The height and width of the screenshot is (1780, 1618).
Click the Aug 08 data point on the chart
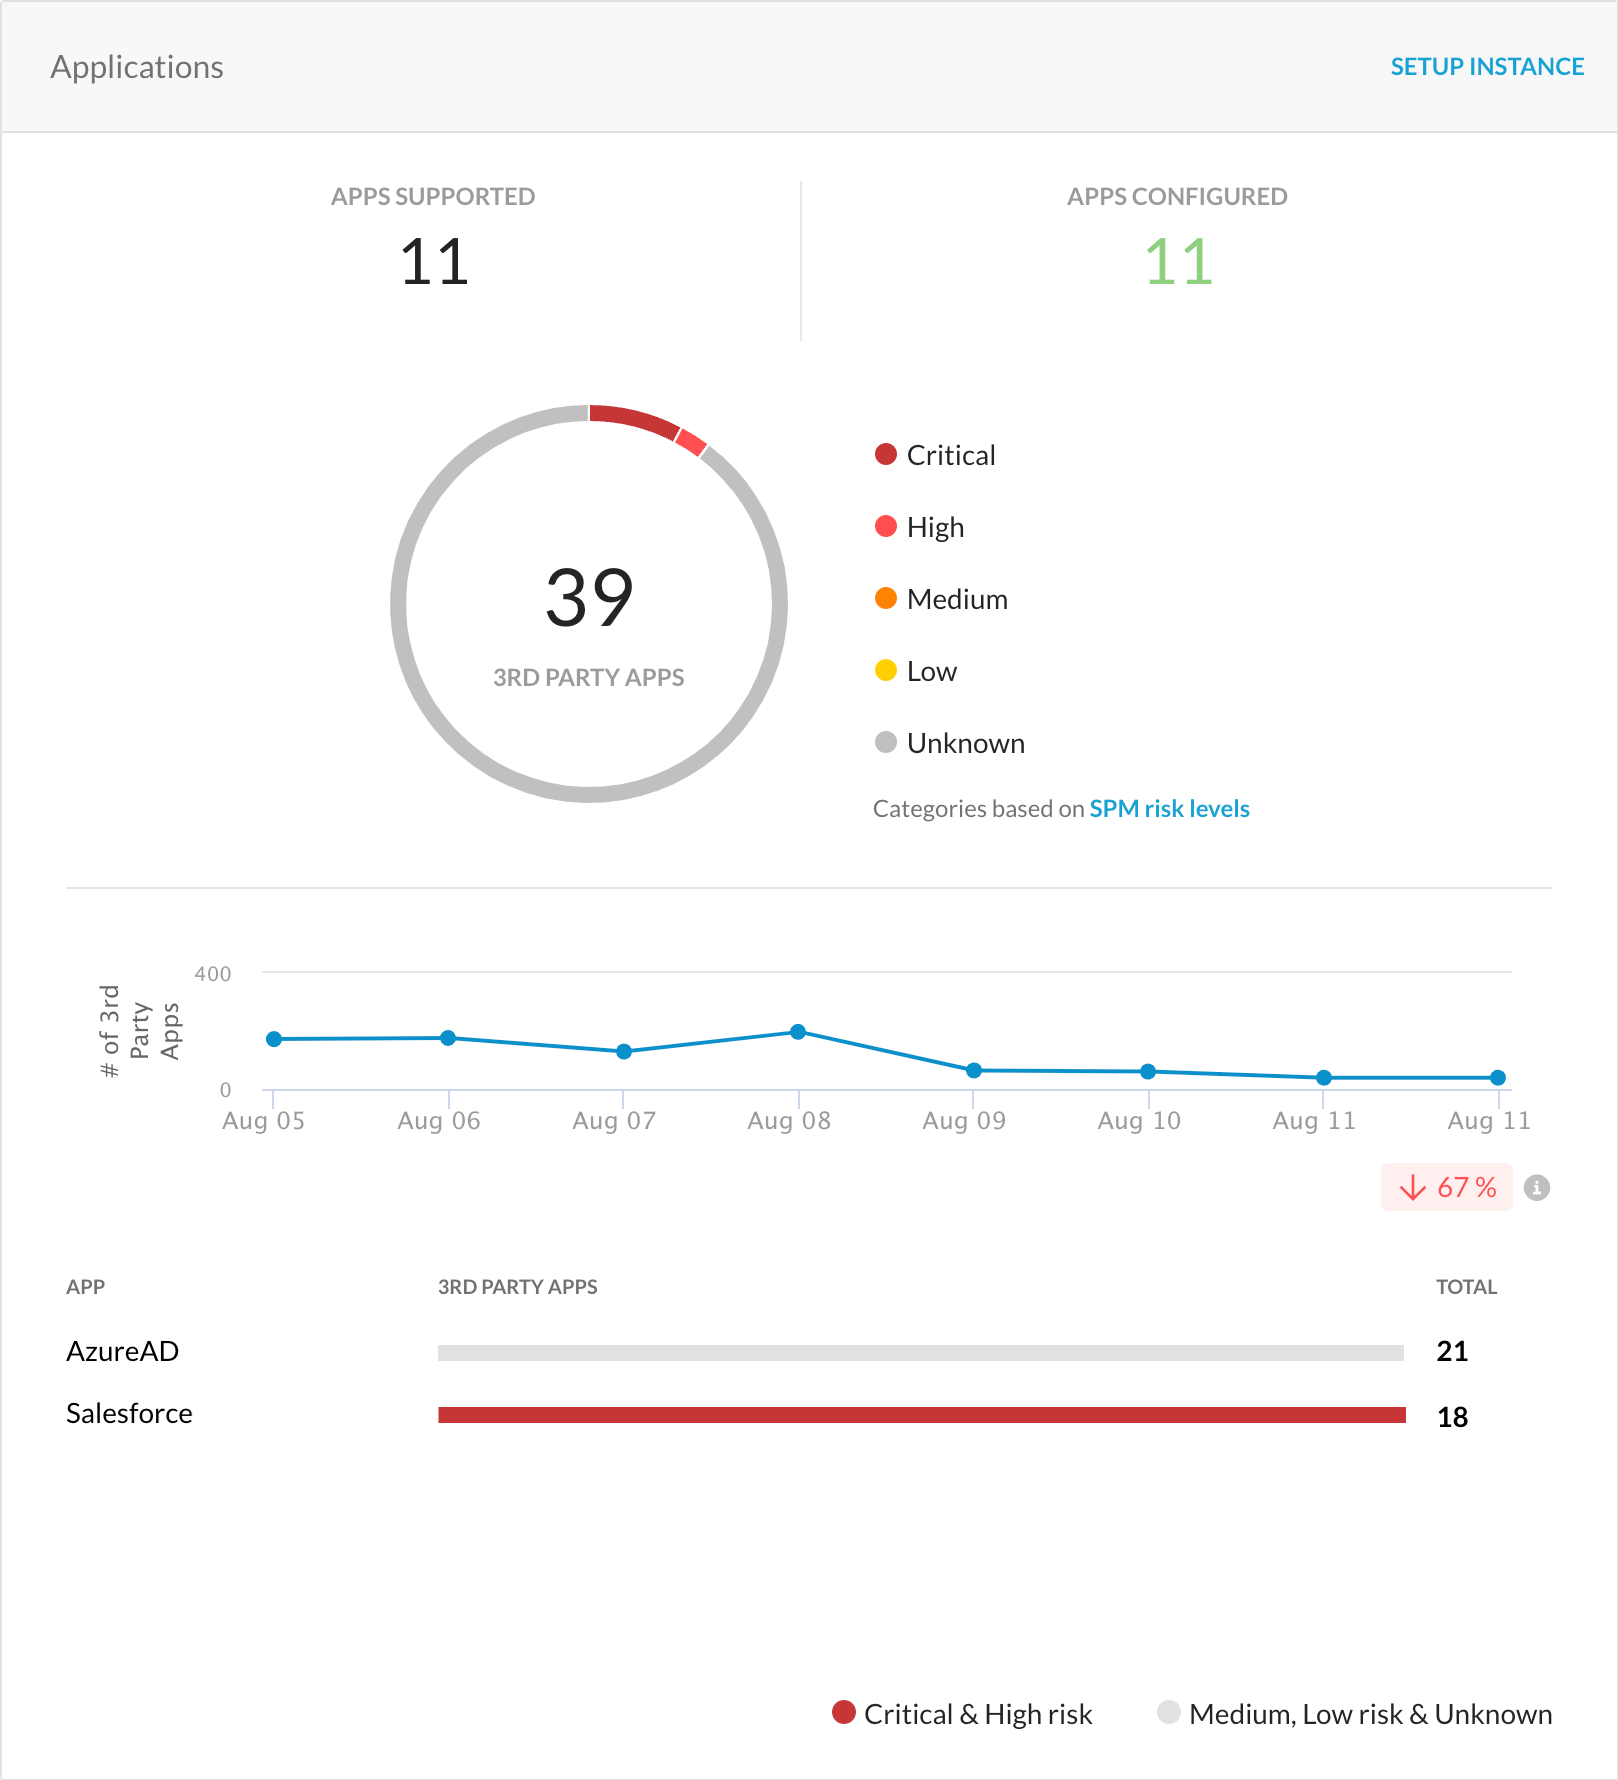(798, 1031)
